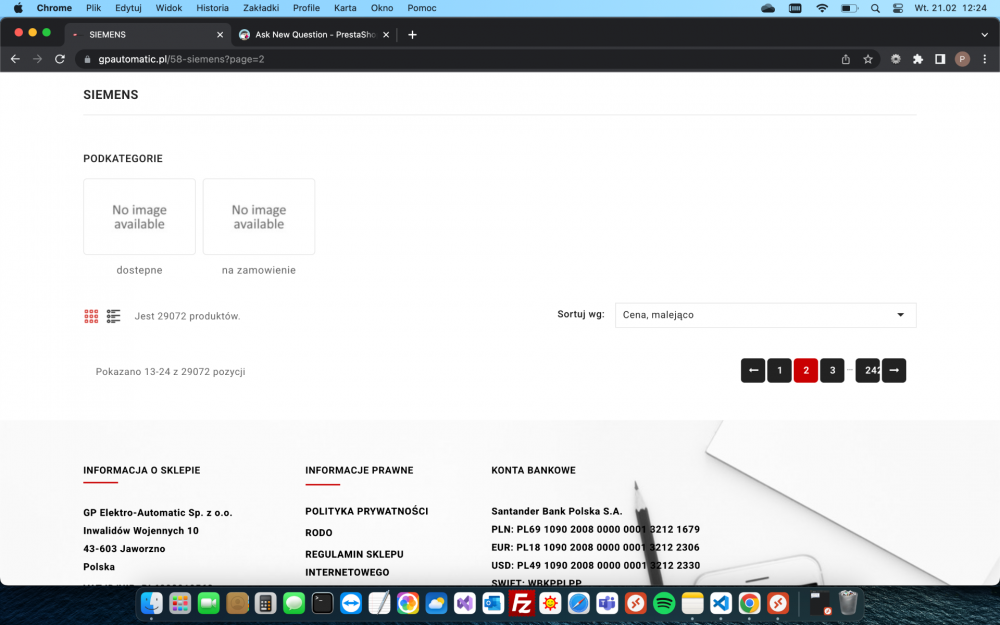This screenshot has width=1000, height=625.
Task: Open Terminal from the dock
Action: (322, 603)
